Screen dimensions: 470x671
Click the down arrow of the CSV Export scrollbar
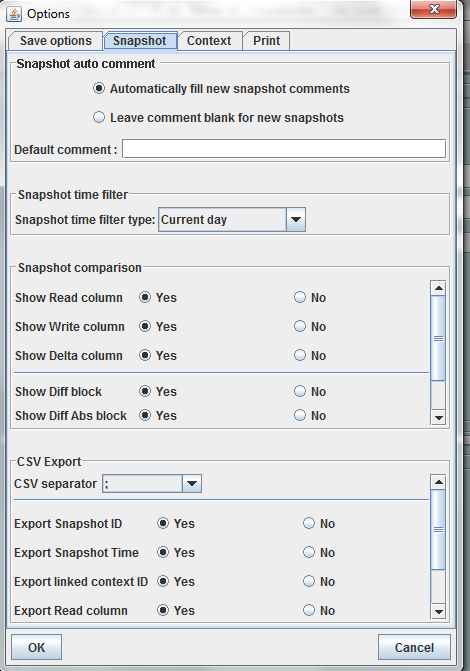coord(438,612)
